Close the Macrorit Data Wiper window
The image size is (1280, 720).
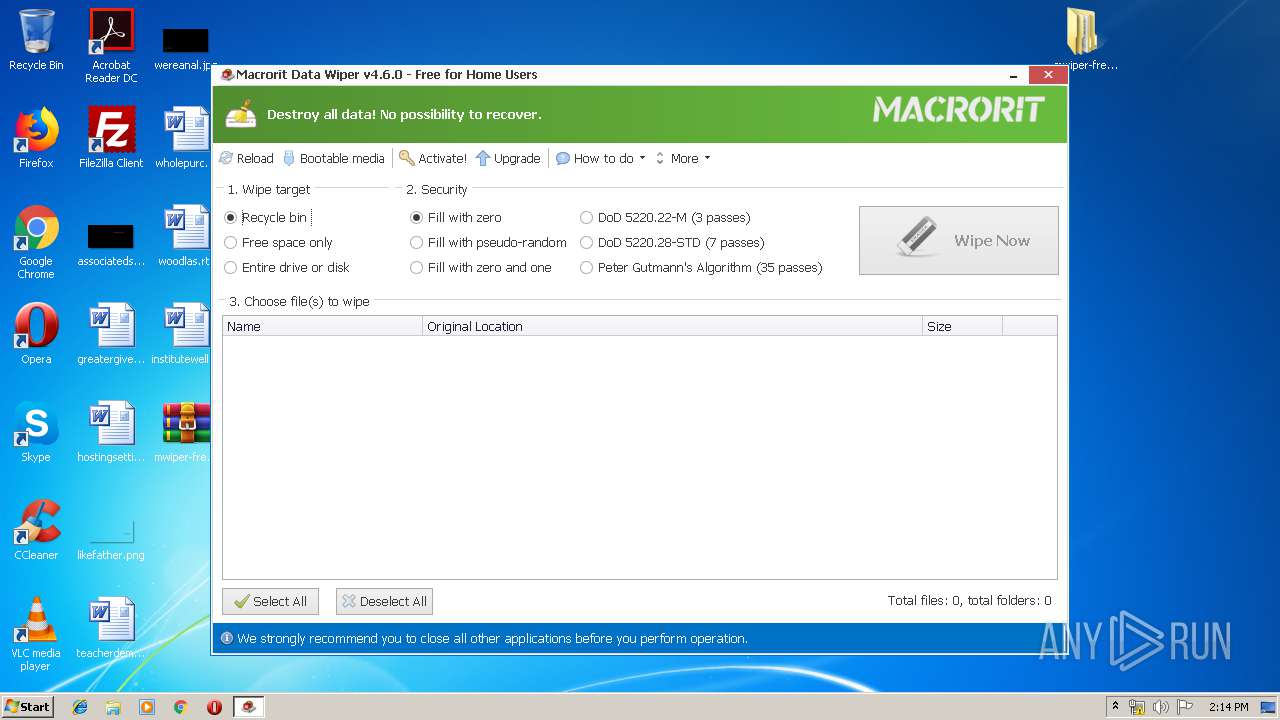click(1048, 75)
